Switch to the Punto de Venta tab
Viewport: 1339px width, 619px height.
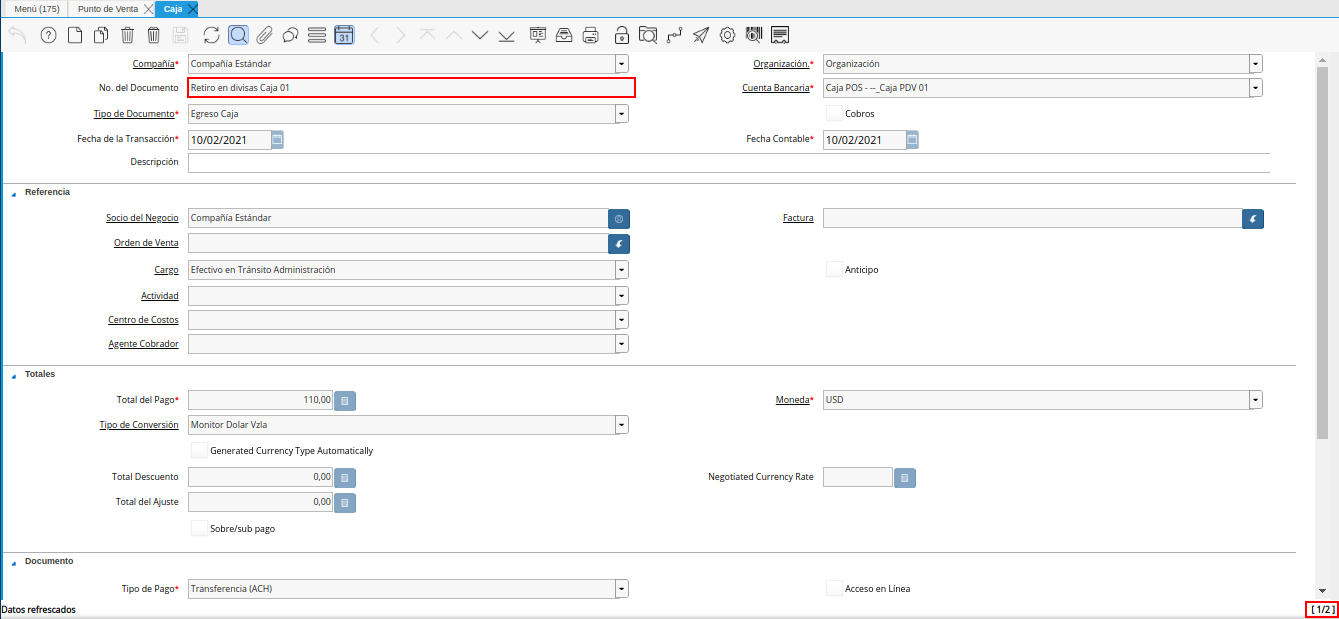click(x=107, y=9)
